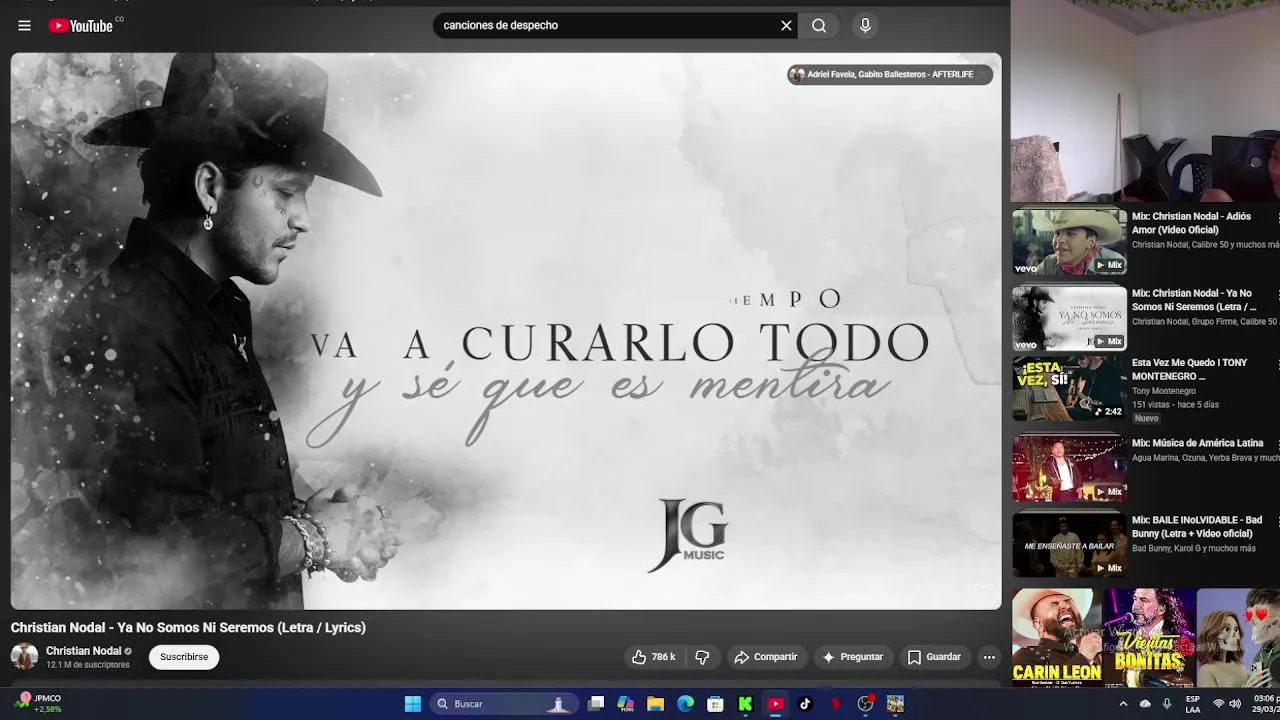
Task: Open the Christian Nodal channel name link
Action: point(83,651)
